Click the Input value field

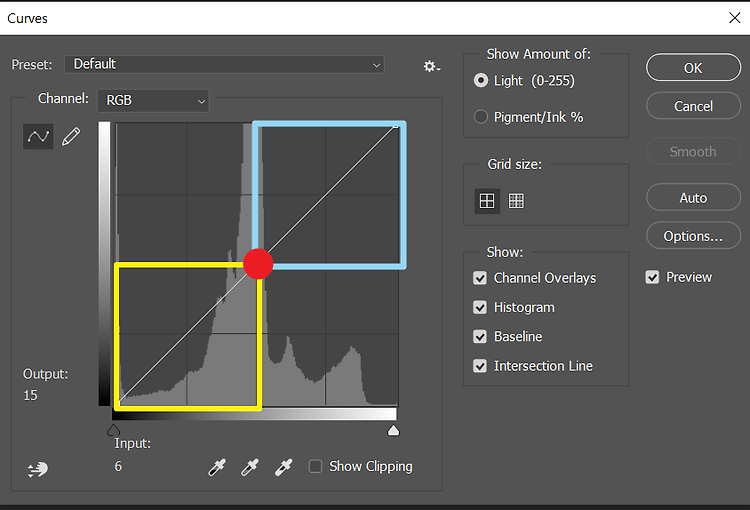pos(118,466)
